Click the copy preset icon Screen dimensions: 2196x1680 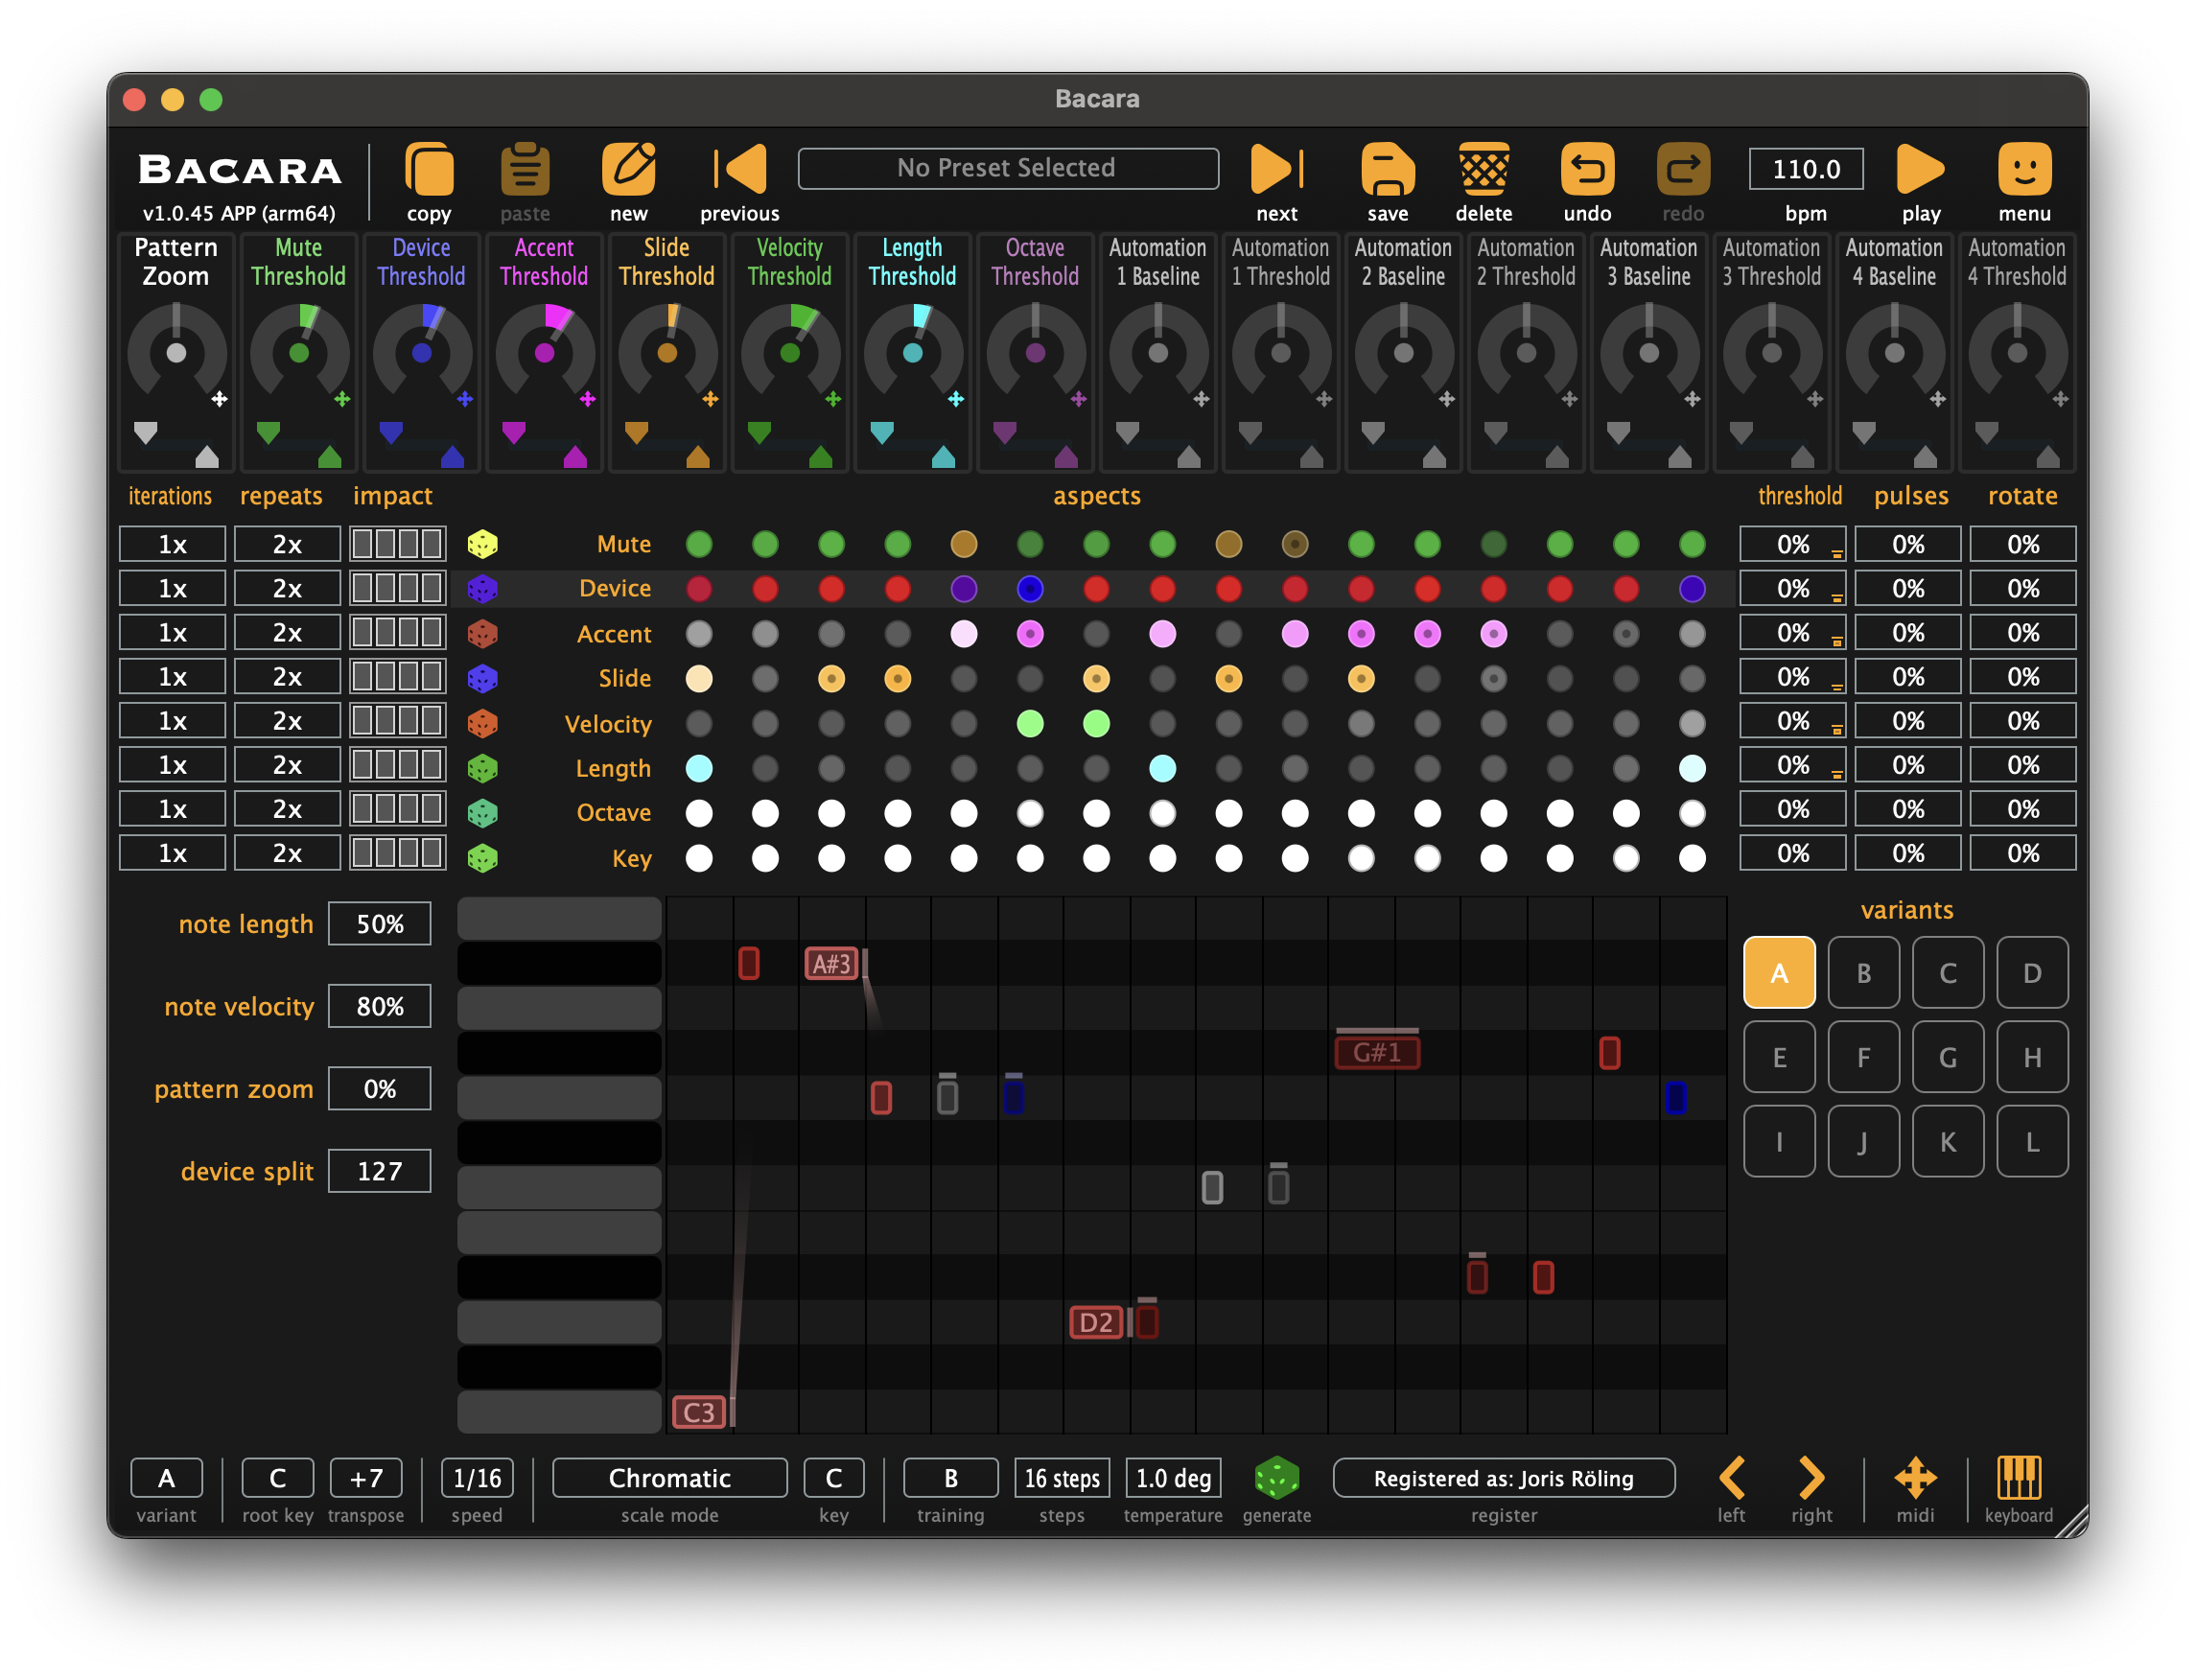tap(429, 170)
